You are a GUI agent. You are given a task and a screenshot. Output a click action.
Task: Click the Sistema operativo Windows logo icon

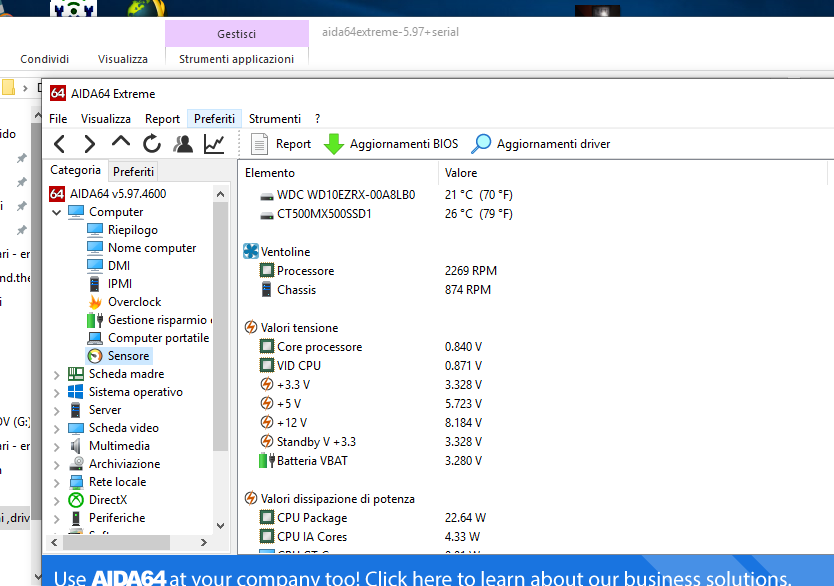point(76,392)
